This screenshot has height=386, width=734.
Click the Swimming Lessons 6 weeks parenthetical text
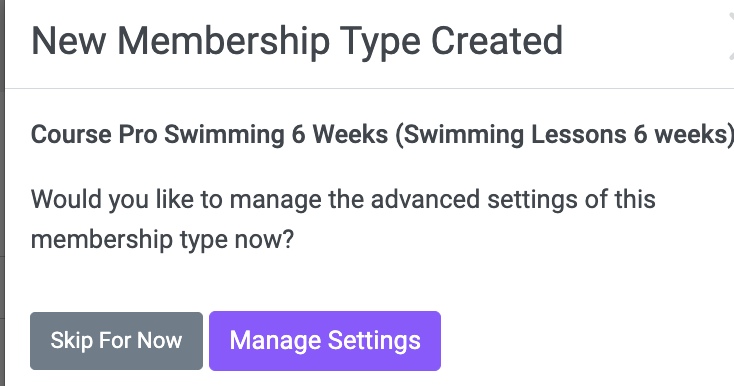(x=565, y=135)
